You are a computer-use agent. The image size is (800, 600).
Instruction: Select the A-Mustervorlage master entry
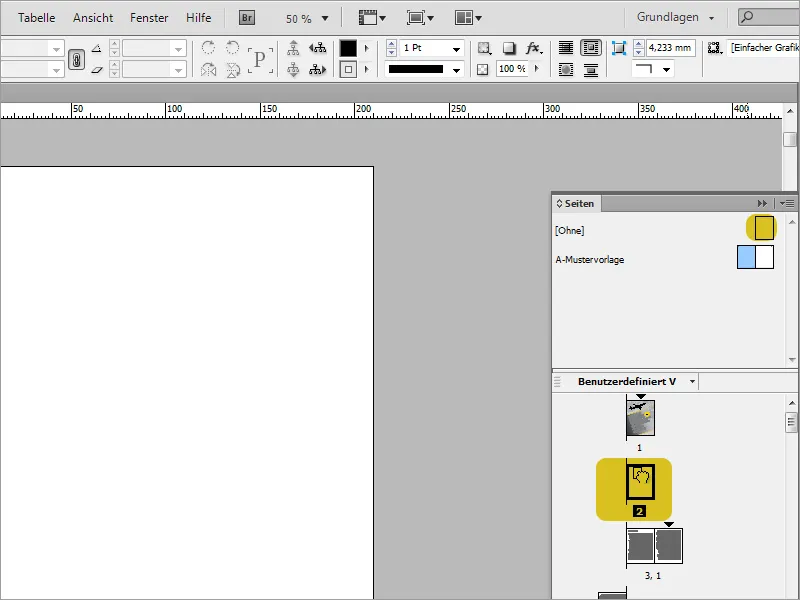click(590, 260)
